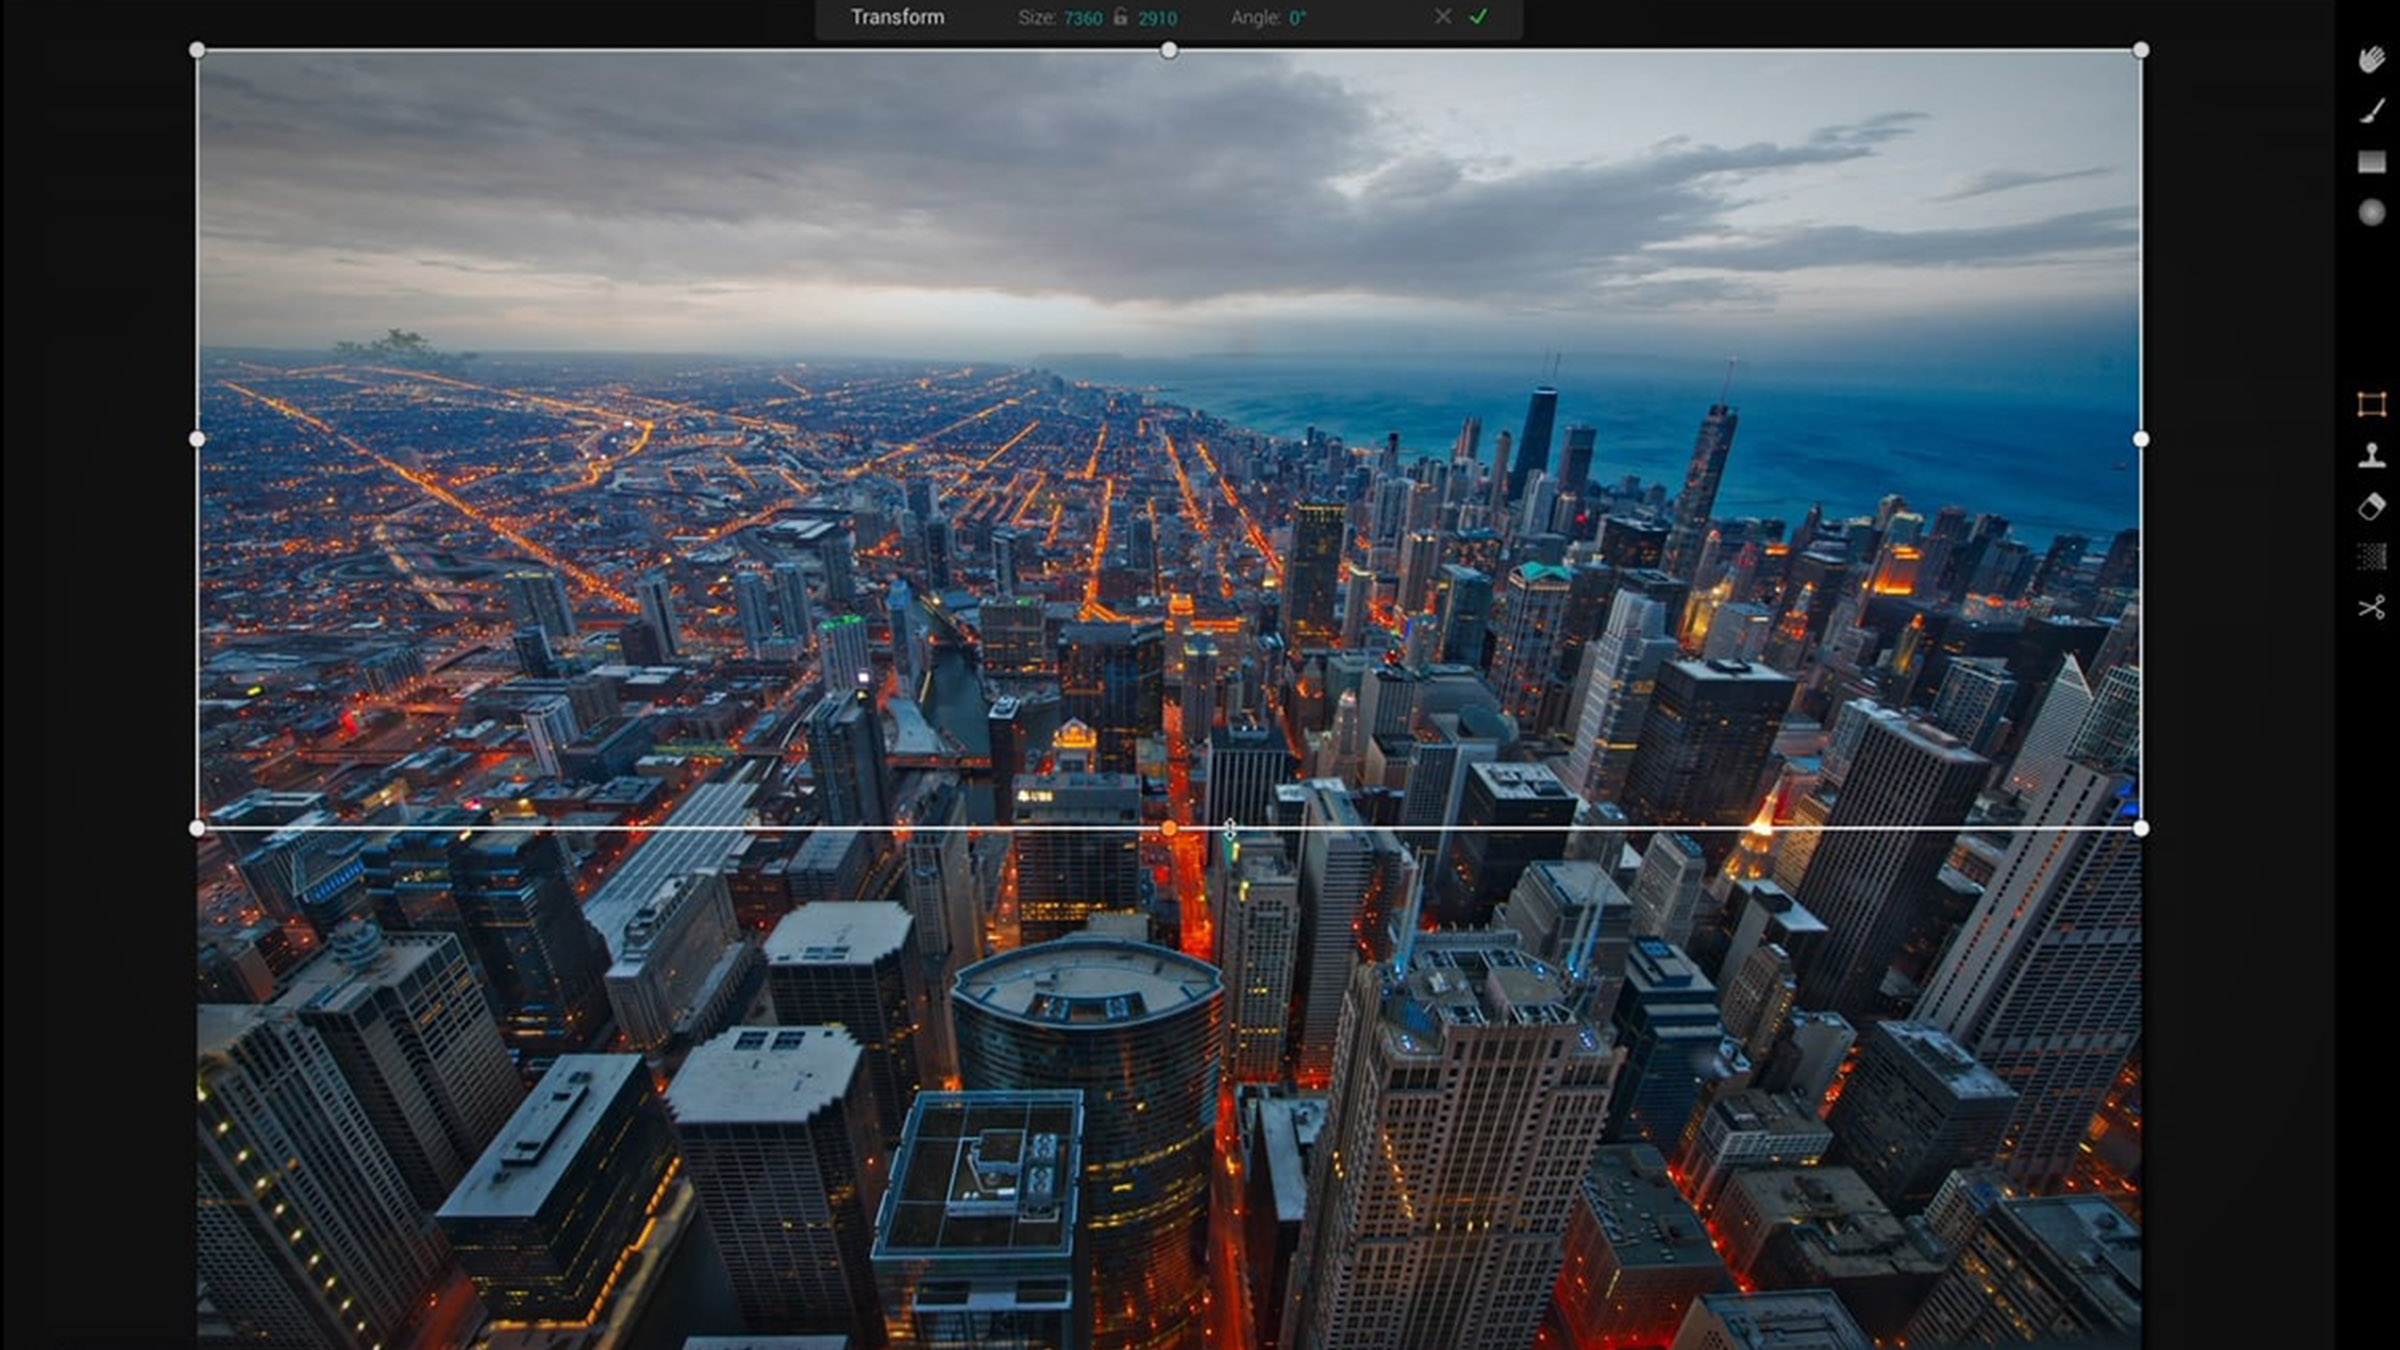2400x1350 pixels.
Task: Cancel the transform with the X
Action: (1442, 16)
